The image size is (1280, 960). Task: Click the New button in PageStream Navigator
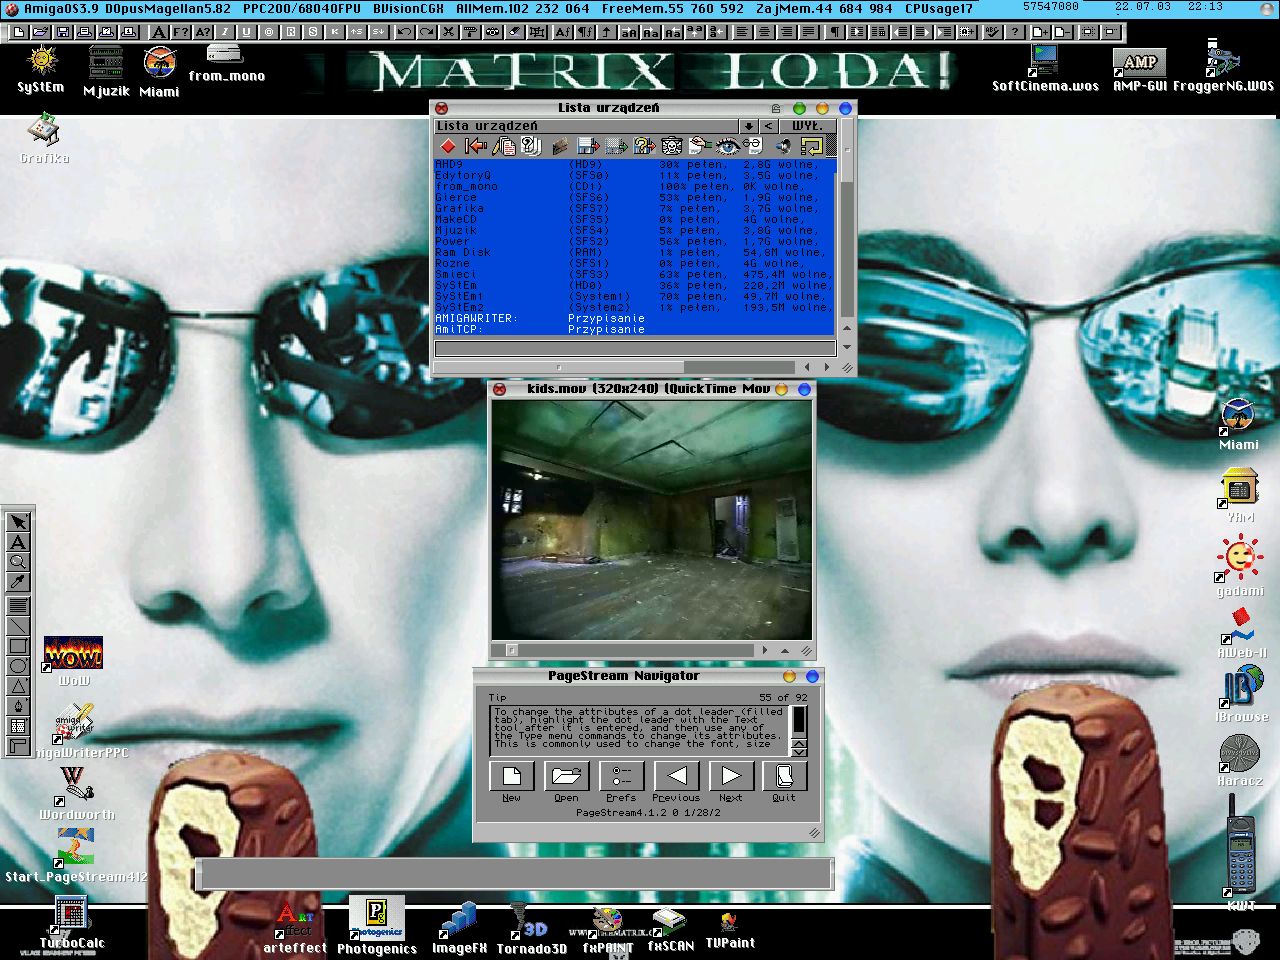point(511,776)
